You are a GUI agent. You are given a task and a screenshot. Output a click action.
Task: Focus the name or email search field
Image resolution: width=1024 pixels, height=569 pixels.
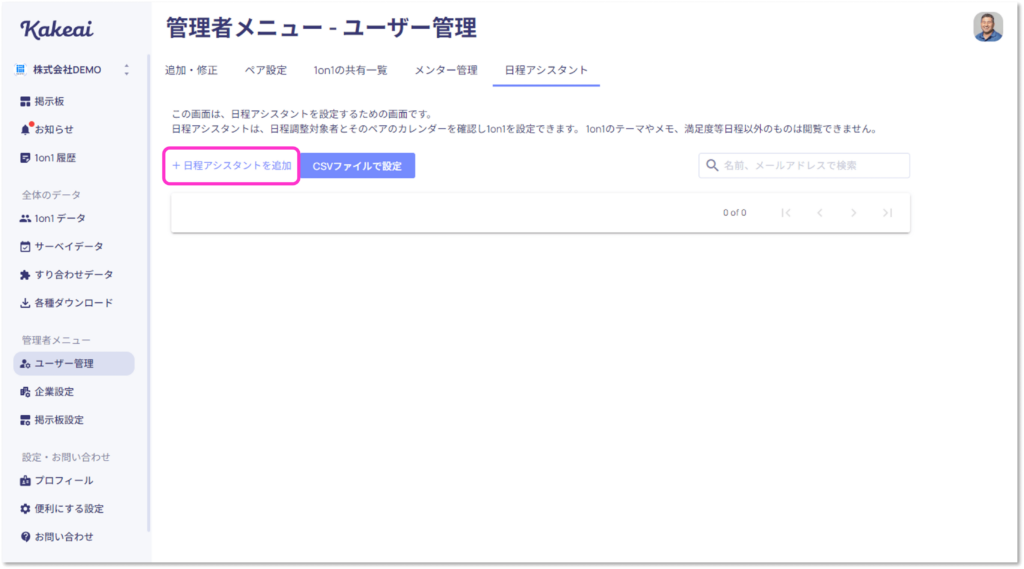coord(804,165)
